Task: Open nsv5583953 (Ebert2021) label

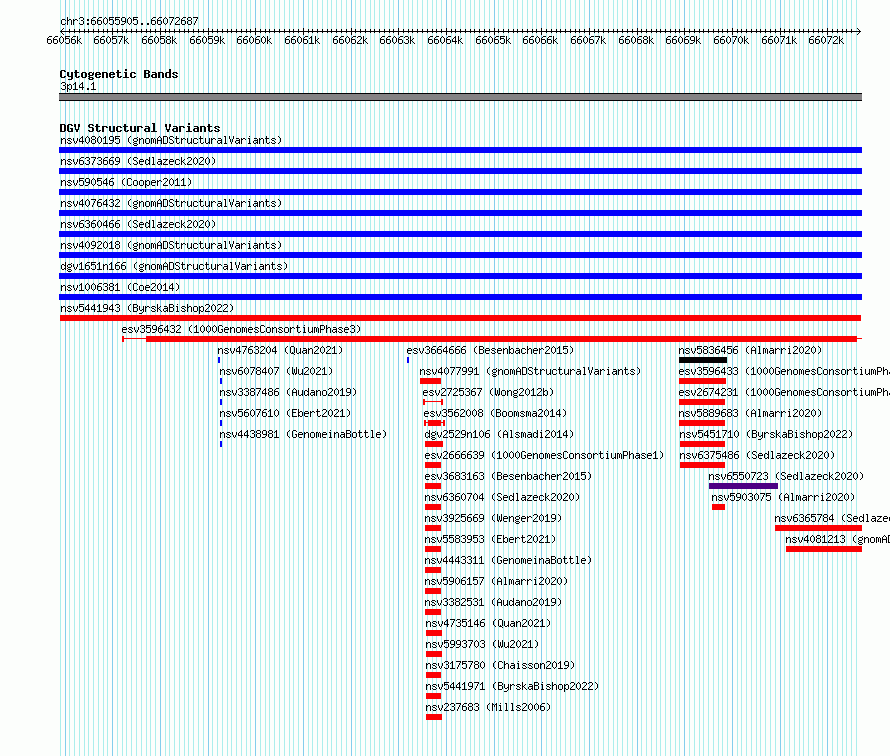Action: 490,539
